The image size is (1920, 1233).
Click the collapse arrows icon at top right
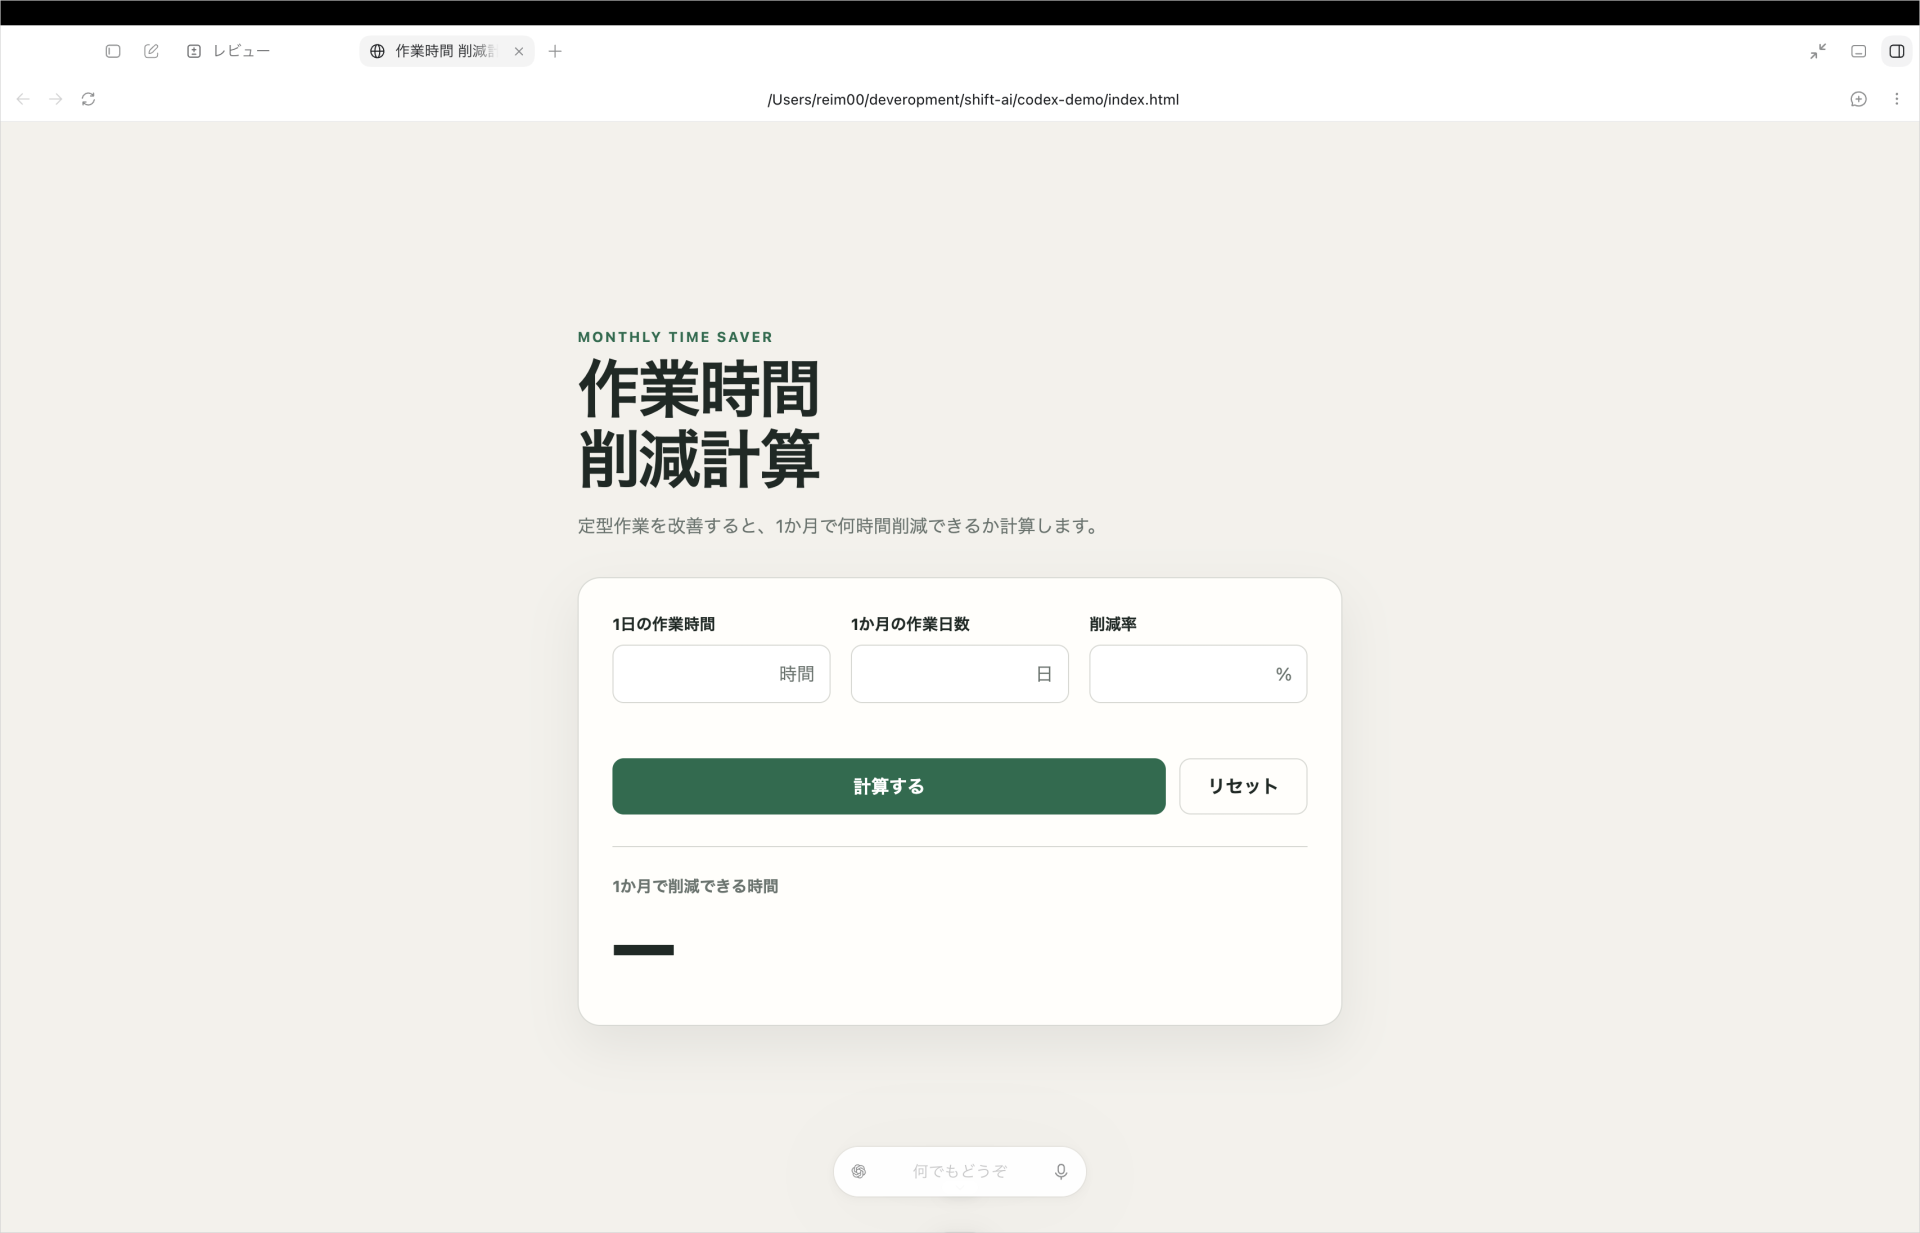coord(1818,51)
